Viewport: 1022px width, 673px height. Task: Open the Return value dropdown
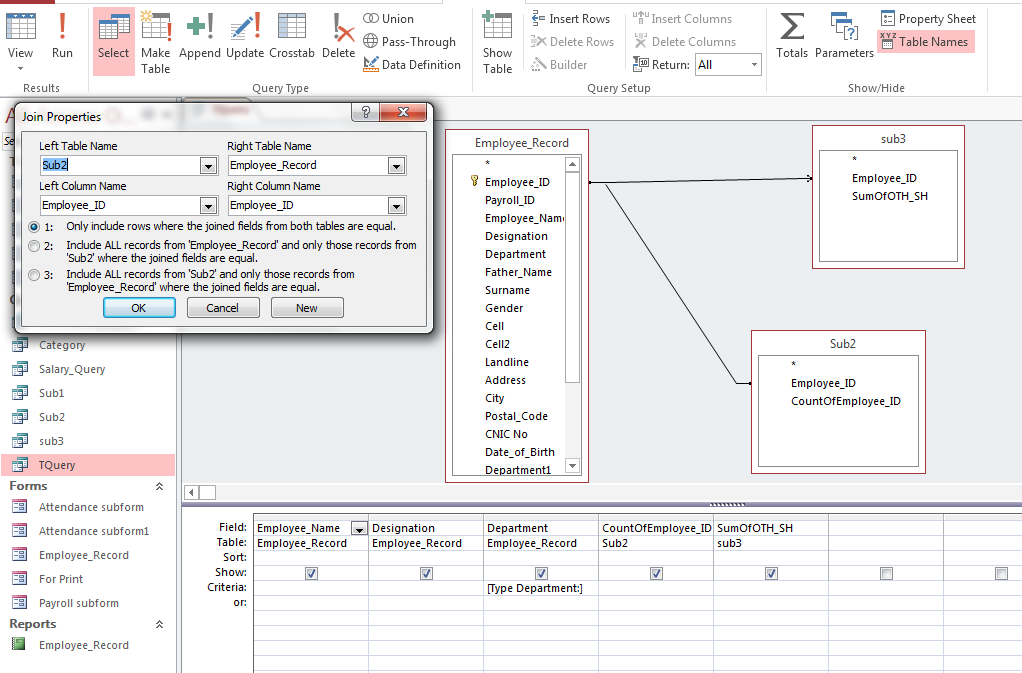[x=754, y=64]
